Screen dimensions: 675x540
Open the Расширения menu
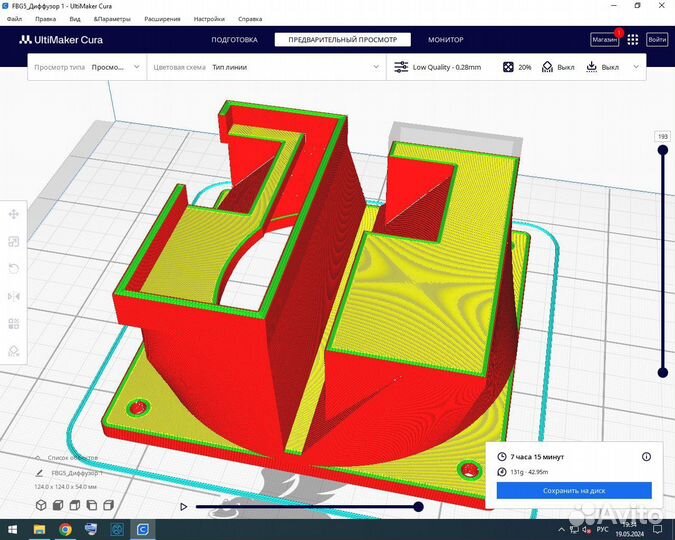pyautogui.click(x=161, y=19)
